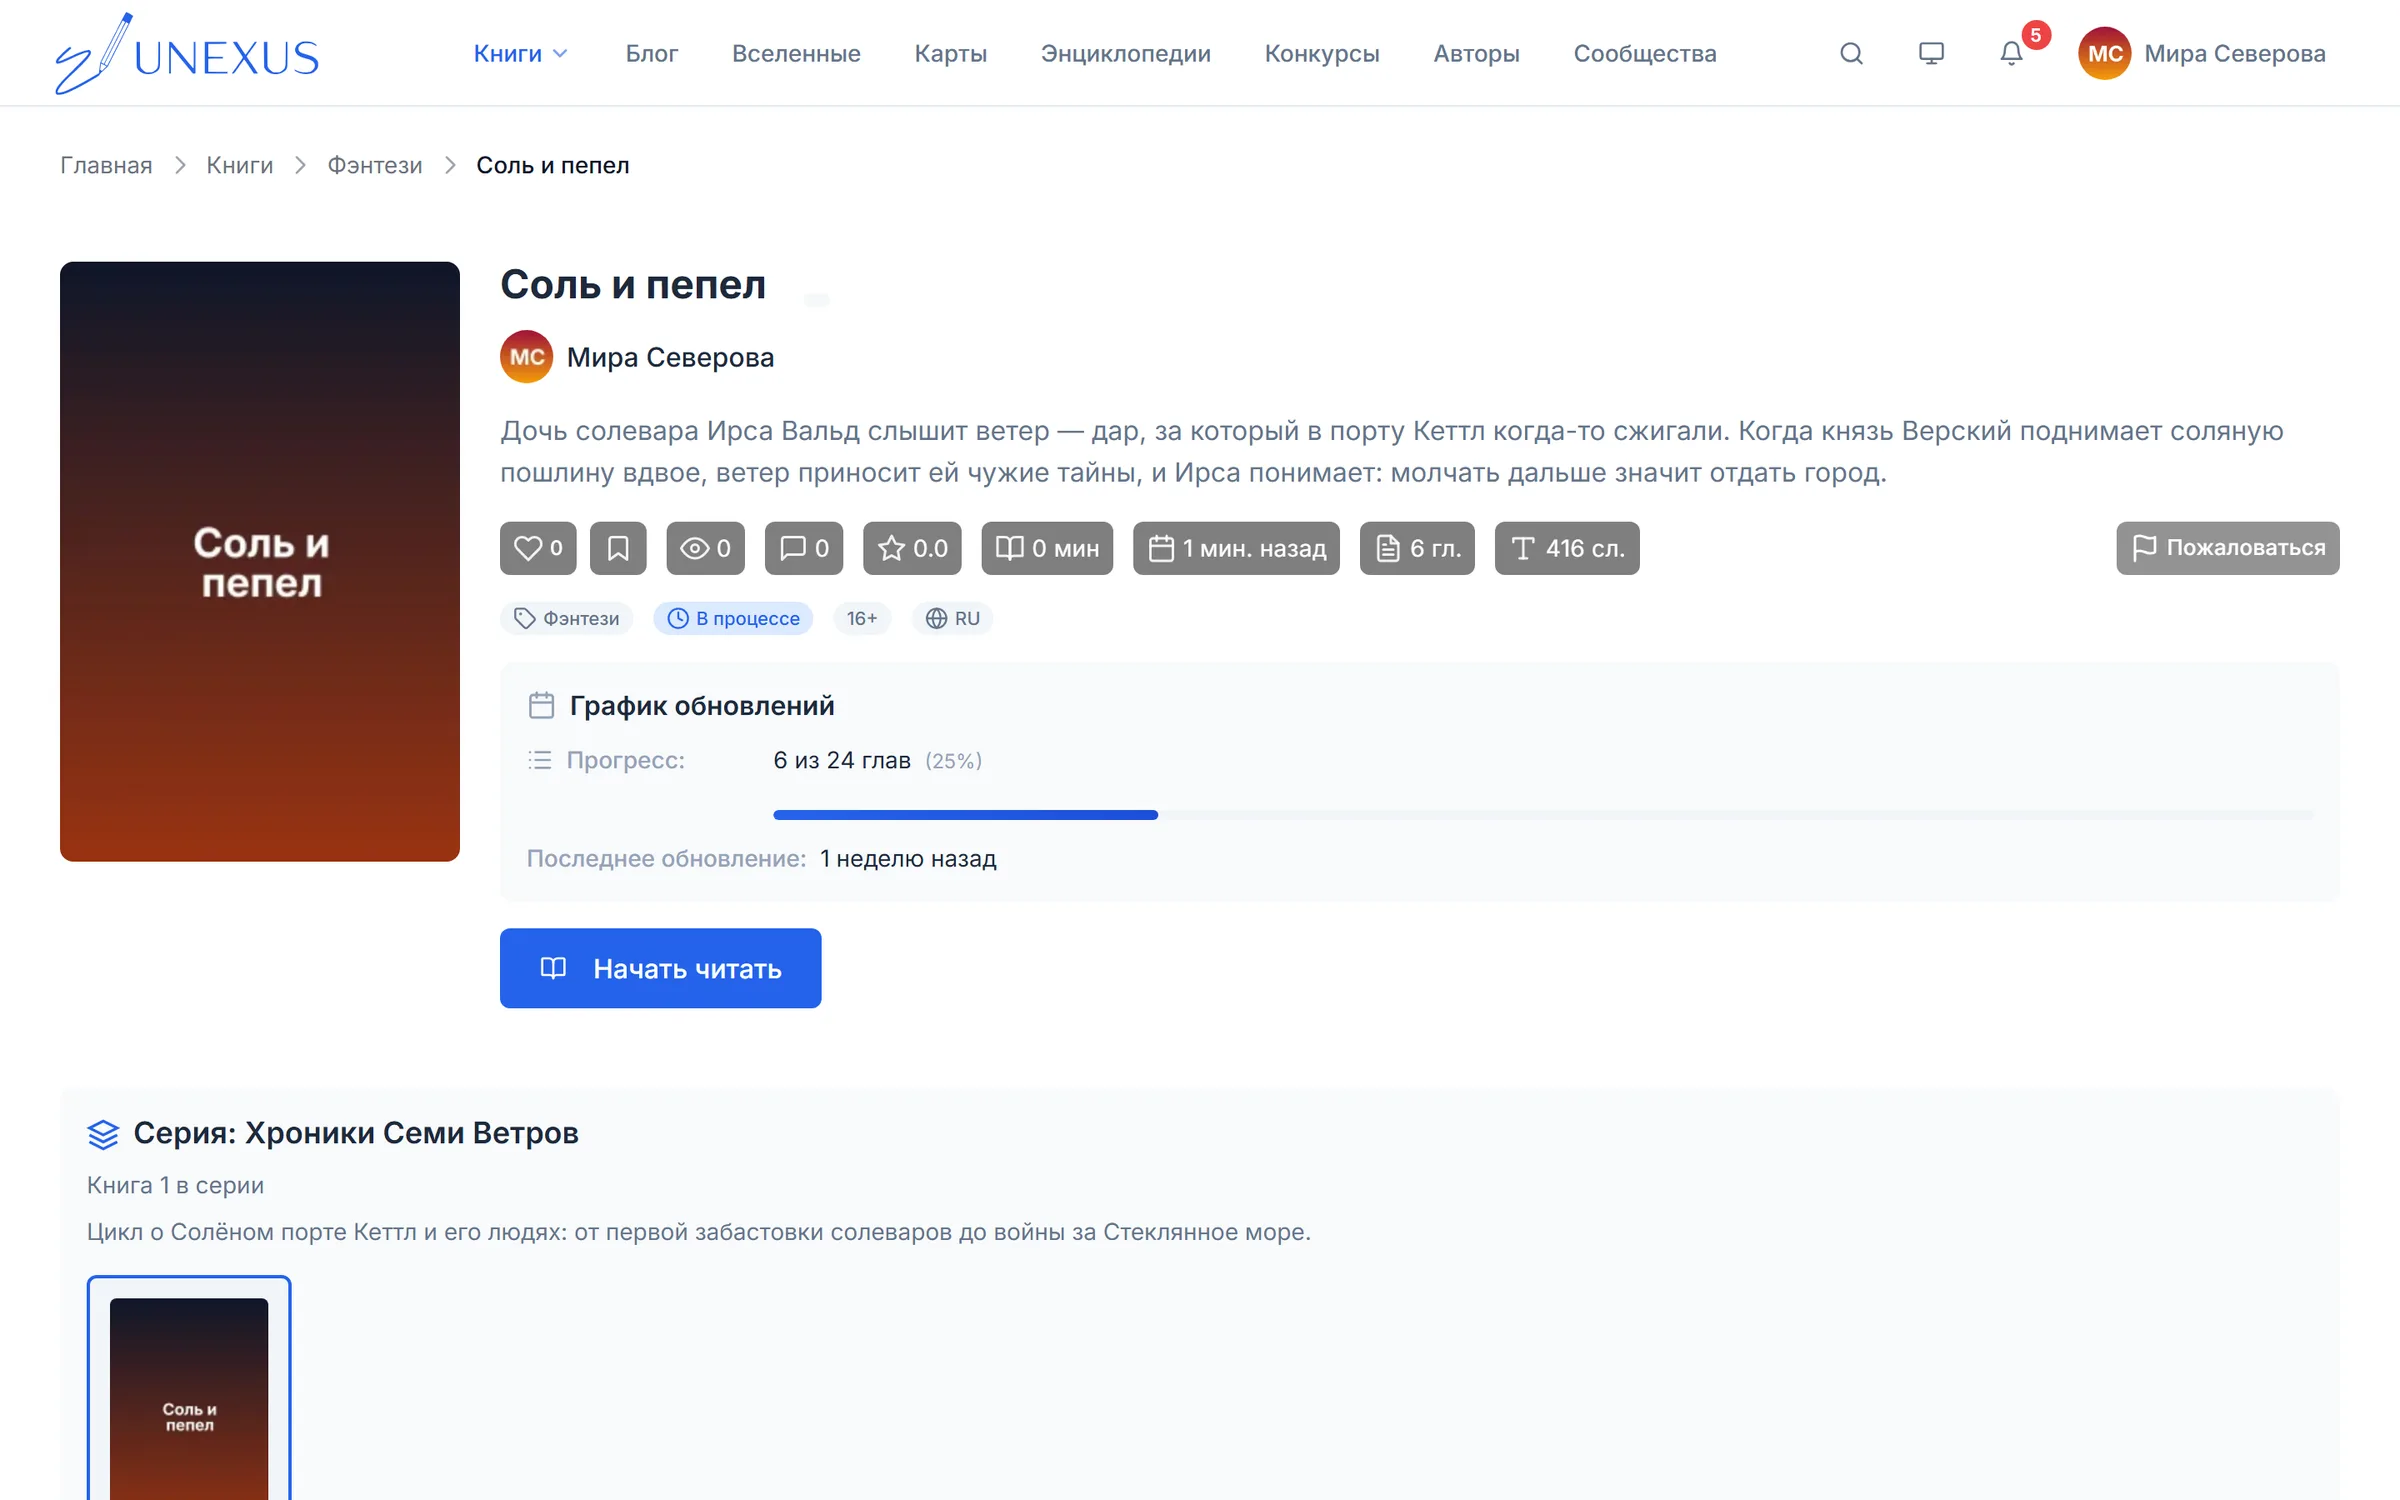
Task: Expand the Книги dropdown menu
Action: click(x=520, y=53)
